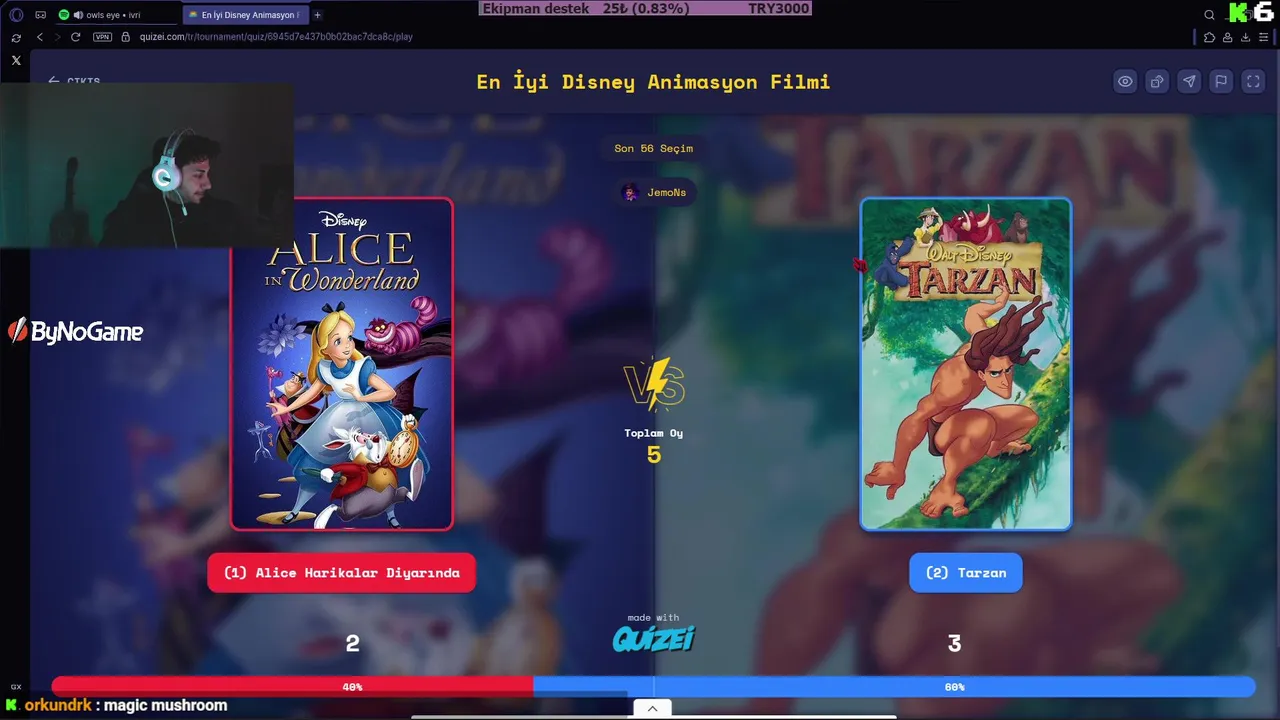
Task: Click the Toplam Oy count 5
Action: pos(653,455)
